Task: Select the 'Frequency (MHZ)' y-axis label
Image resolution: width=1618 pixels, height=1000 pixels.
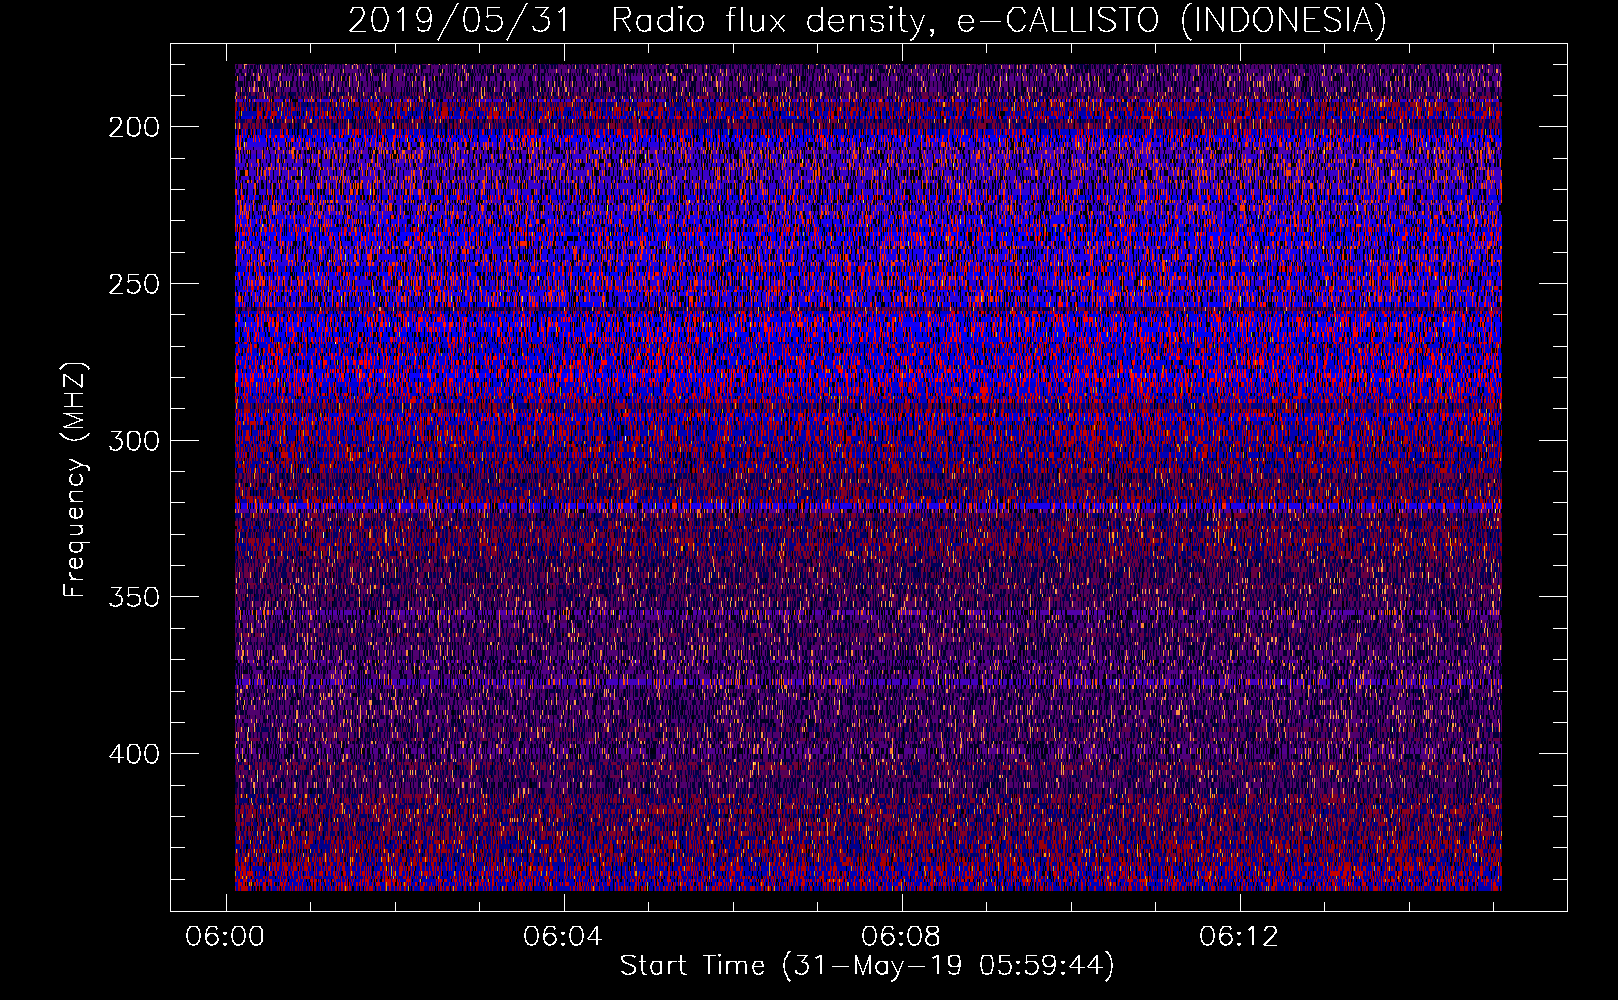Action: pyautogui.click(x=75, y=480)
